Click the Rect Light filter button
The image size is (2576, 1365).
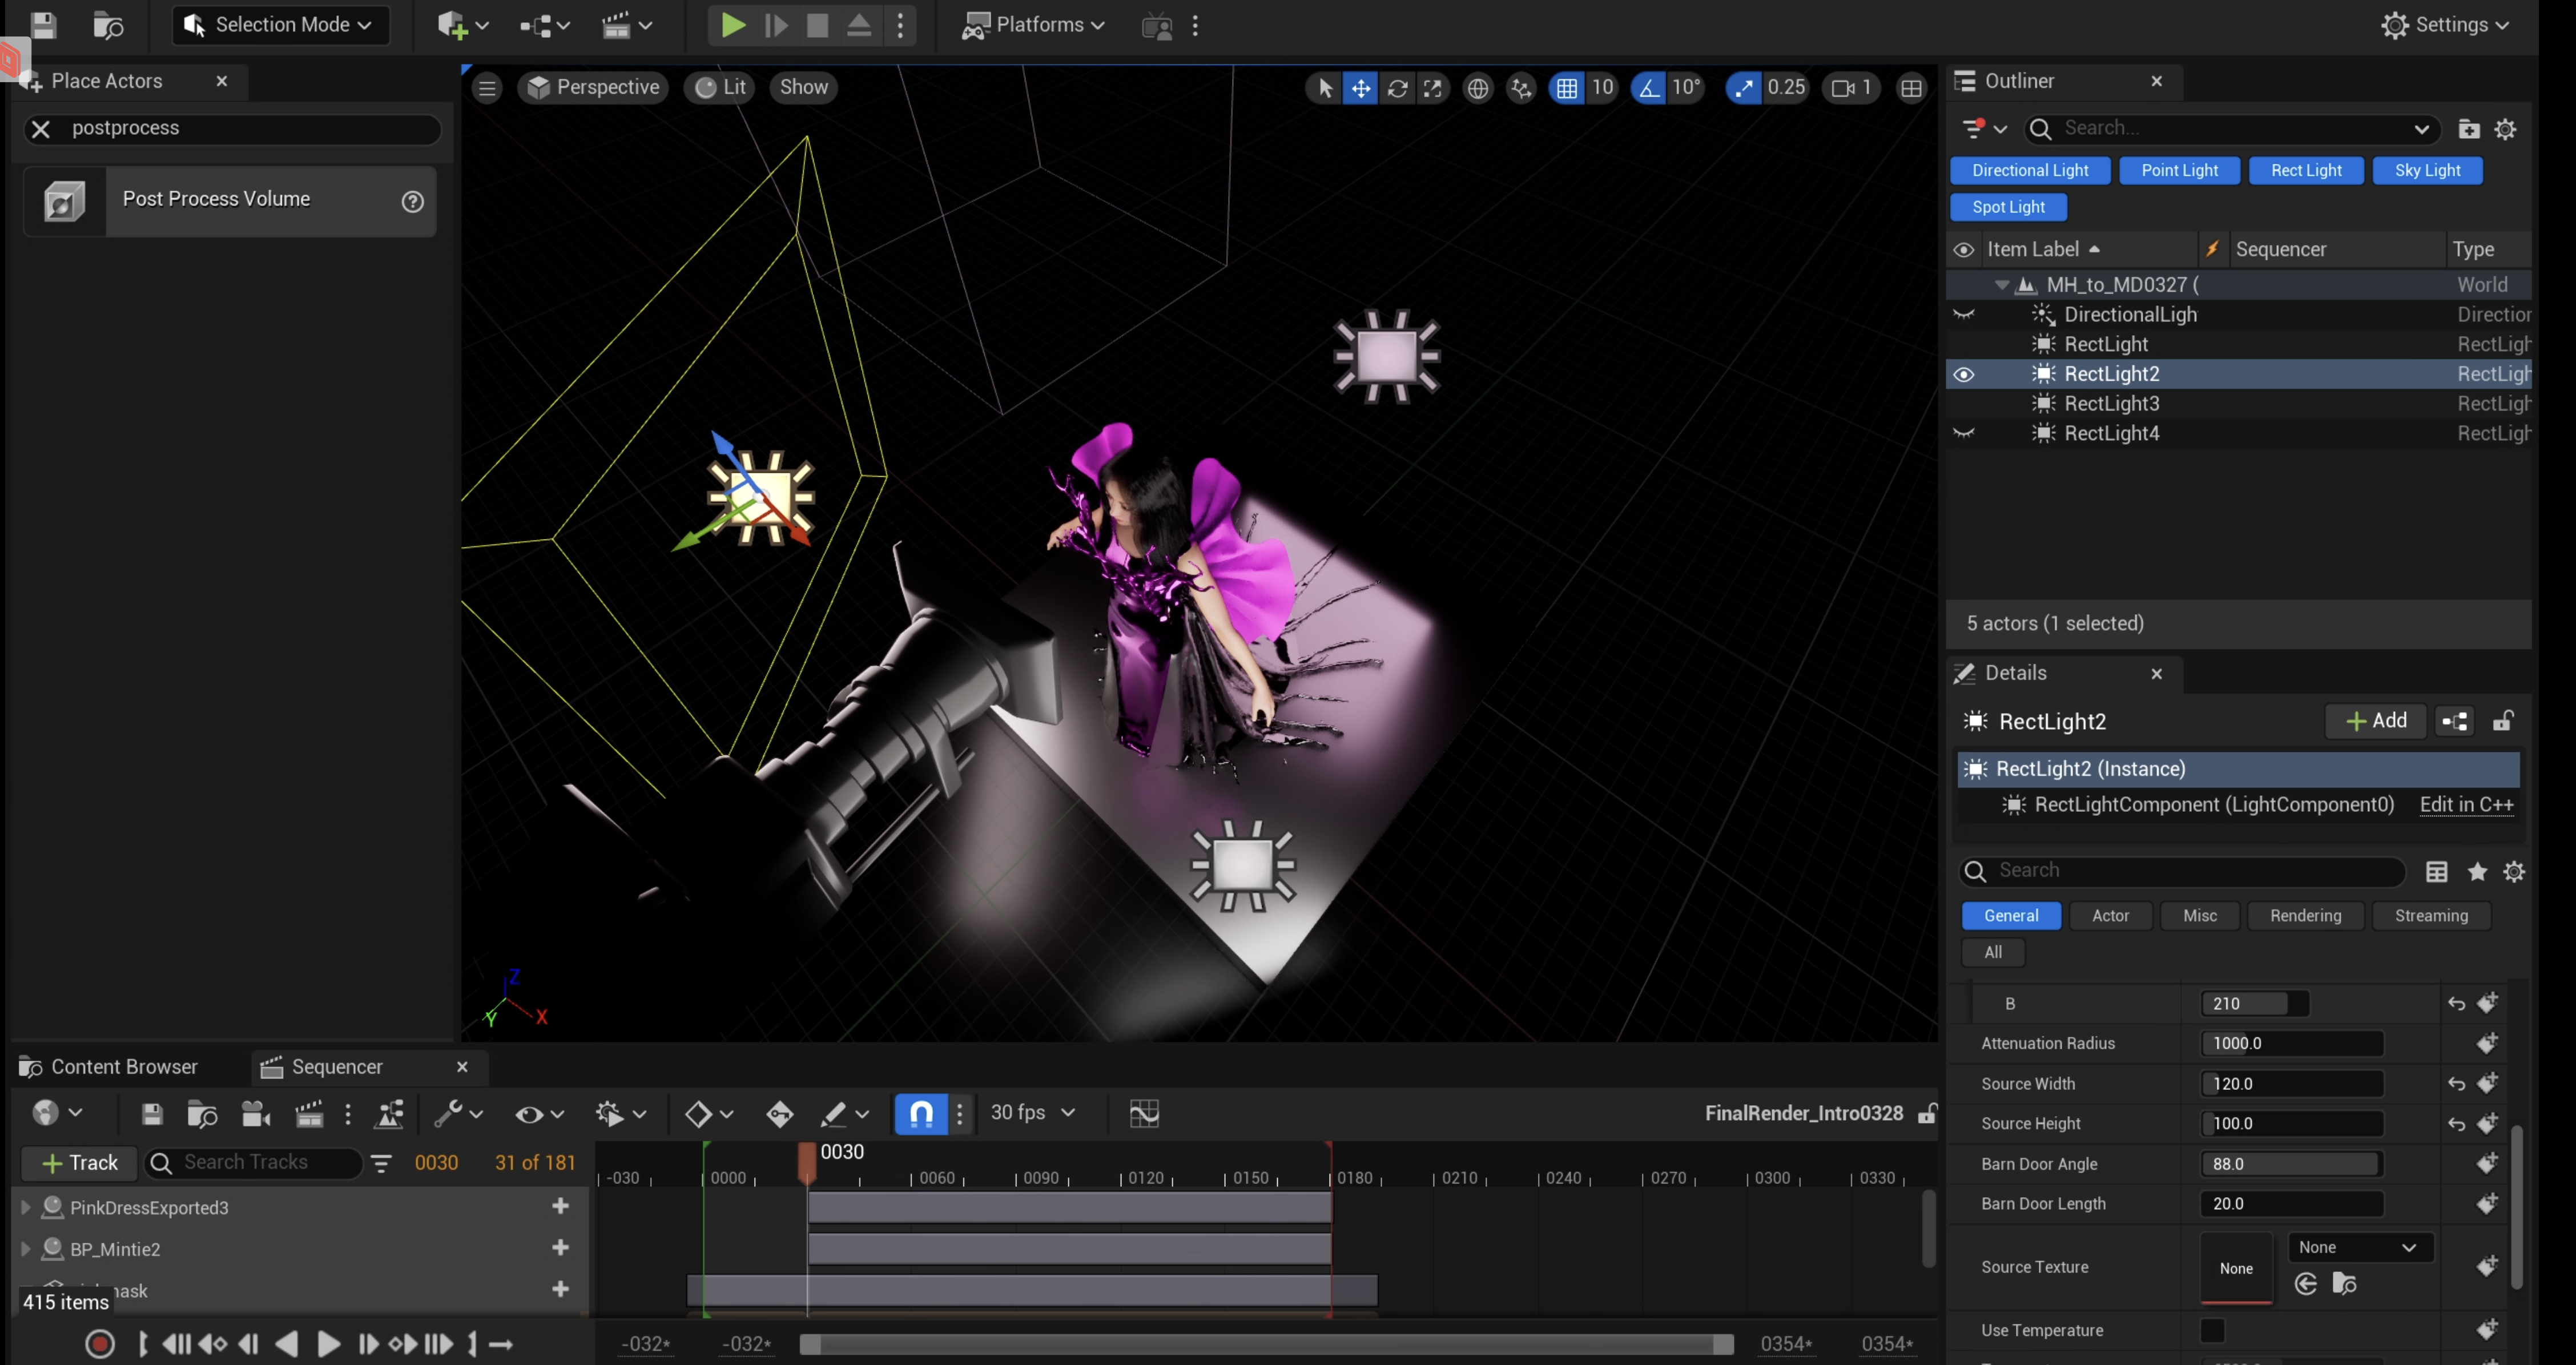[2306, 171]
